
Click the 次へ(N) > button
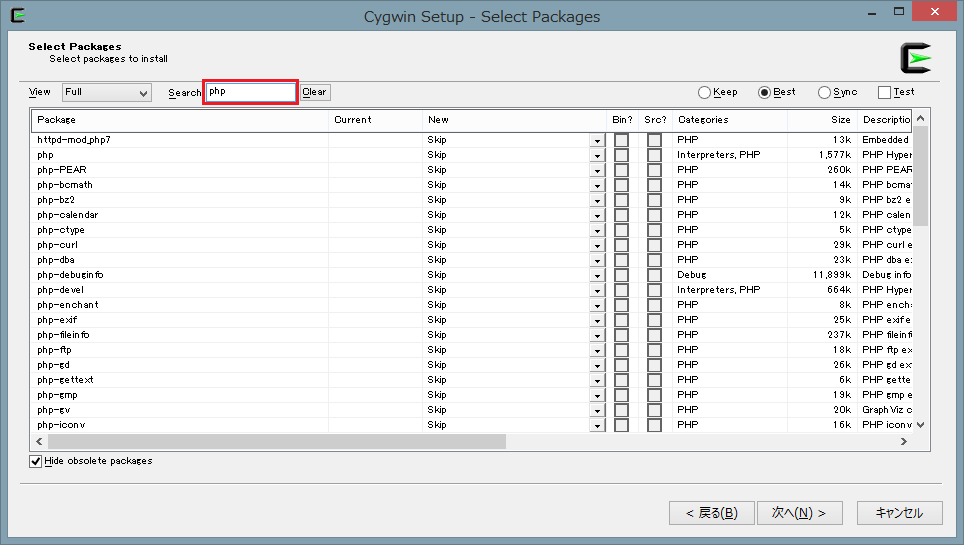click(798, 513)
